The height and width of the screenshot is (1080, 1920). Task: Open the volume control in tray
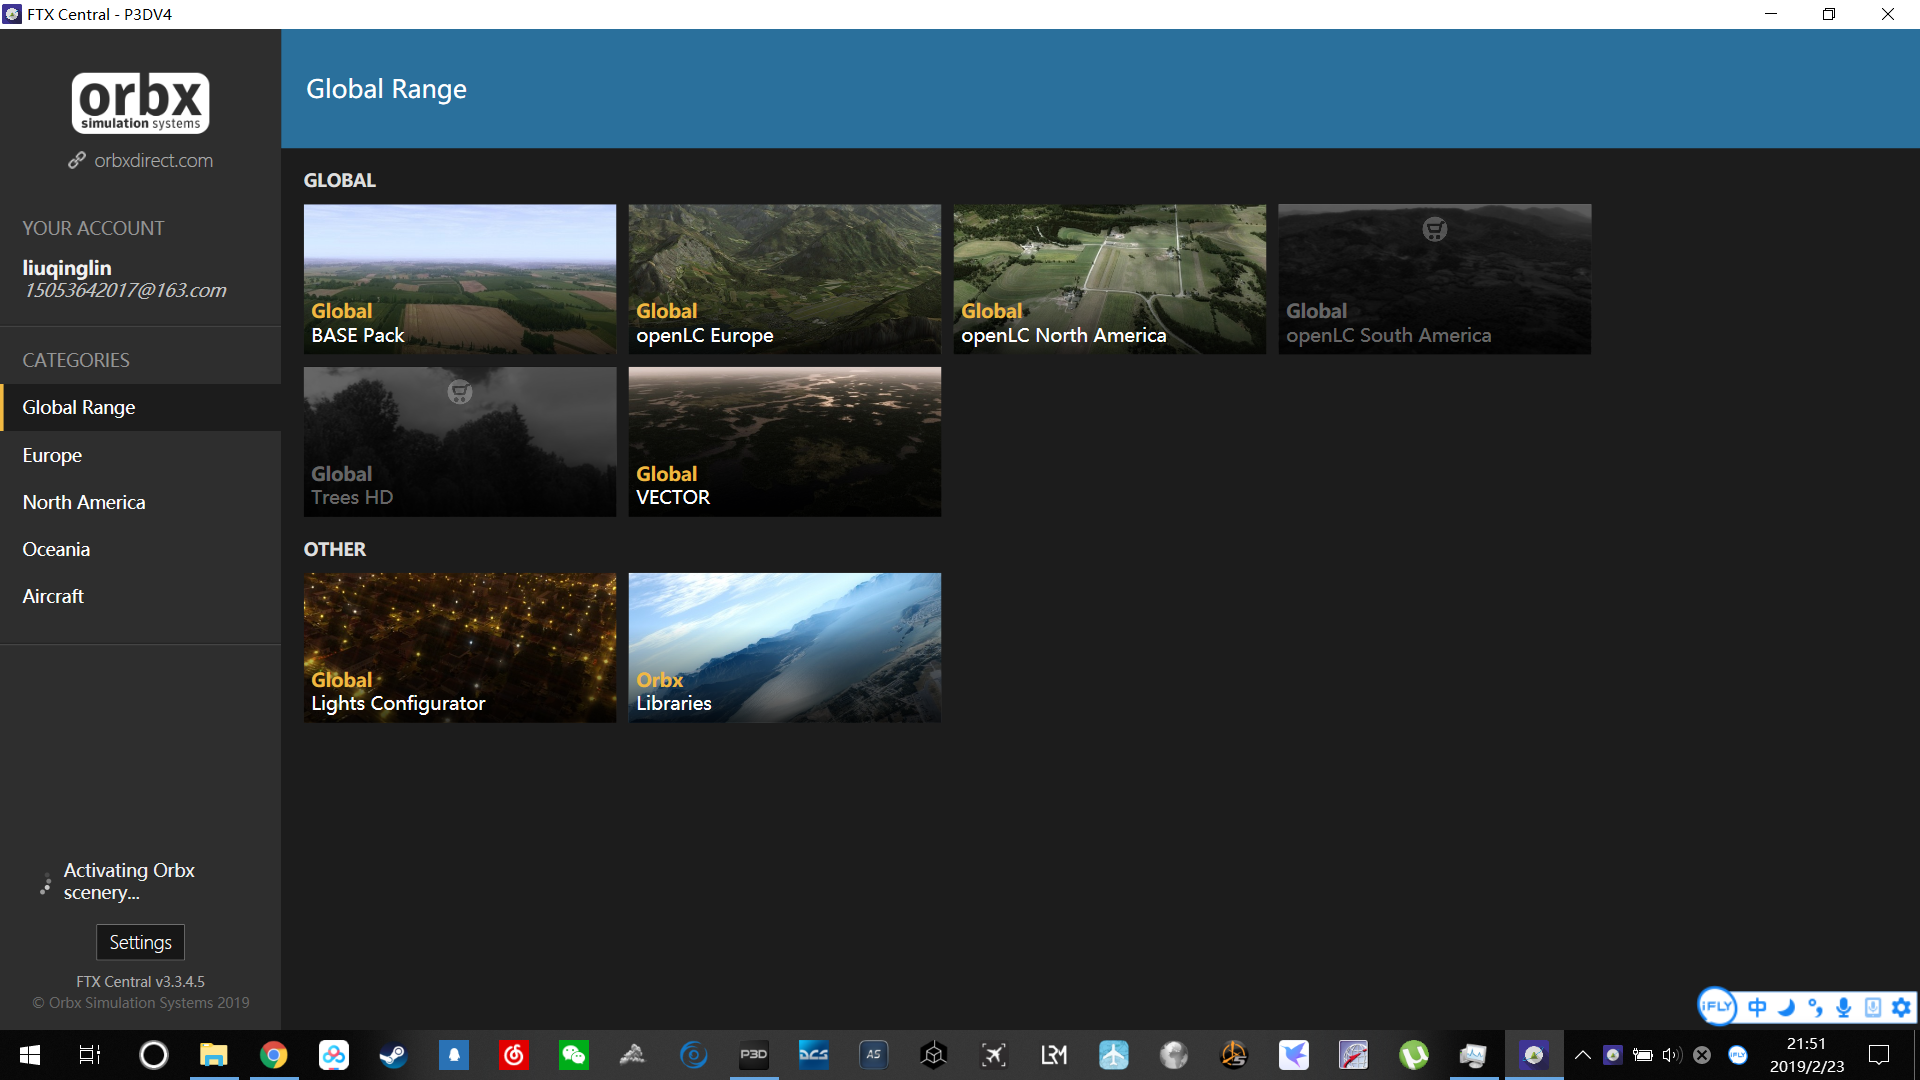point(1671,1055)
